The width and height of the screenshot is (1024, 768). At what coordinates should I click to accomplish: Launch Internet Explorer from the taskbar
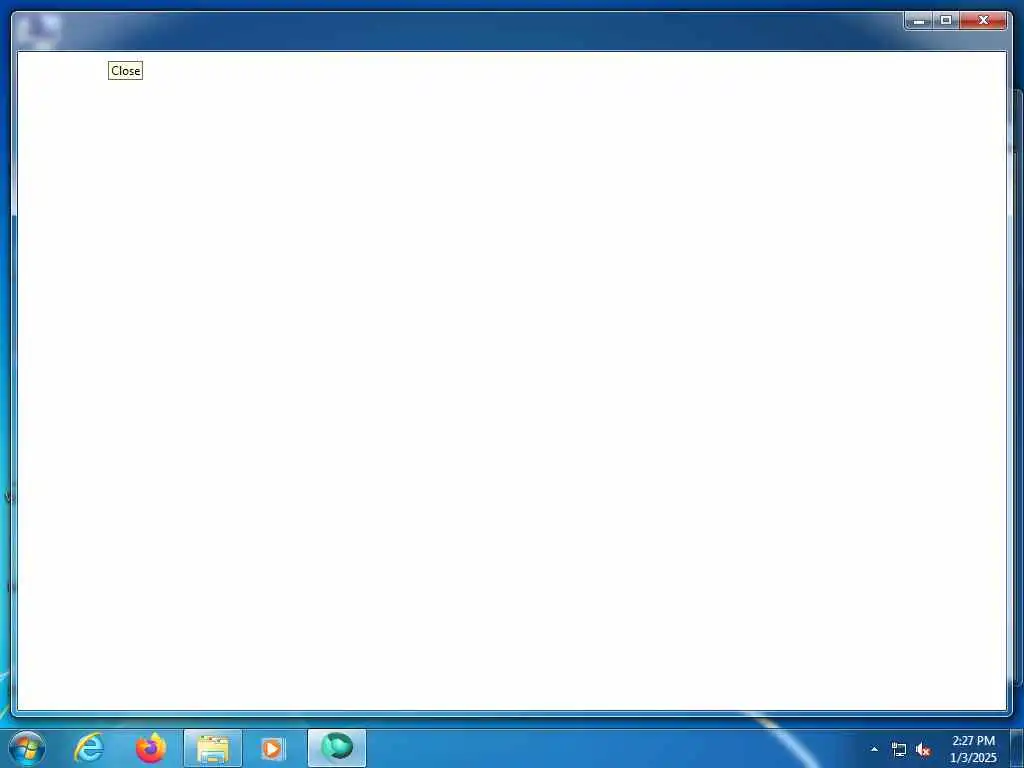[89, 748]
